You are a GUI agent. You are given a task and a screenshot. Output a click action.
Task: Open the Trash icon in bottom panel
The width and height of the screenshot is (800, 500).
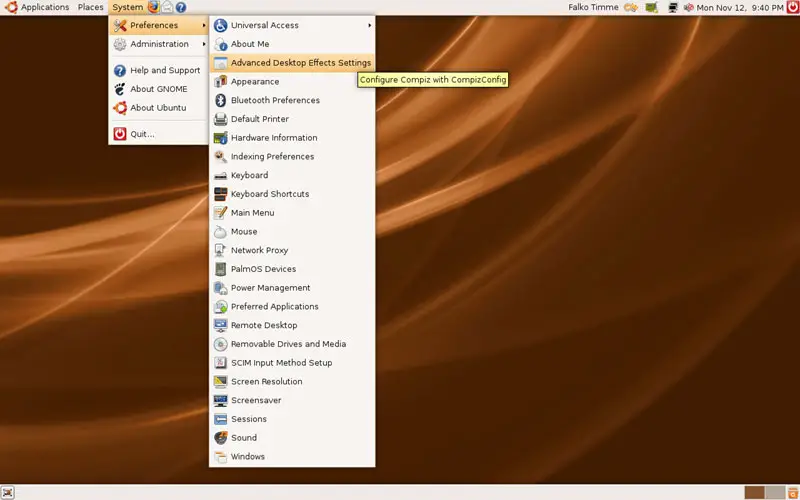coord(793,492)
